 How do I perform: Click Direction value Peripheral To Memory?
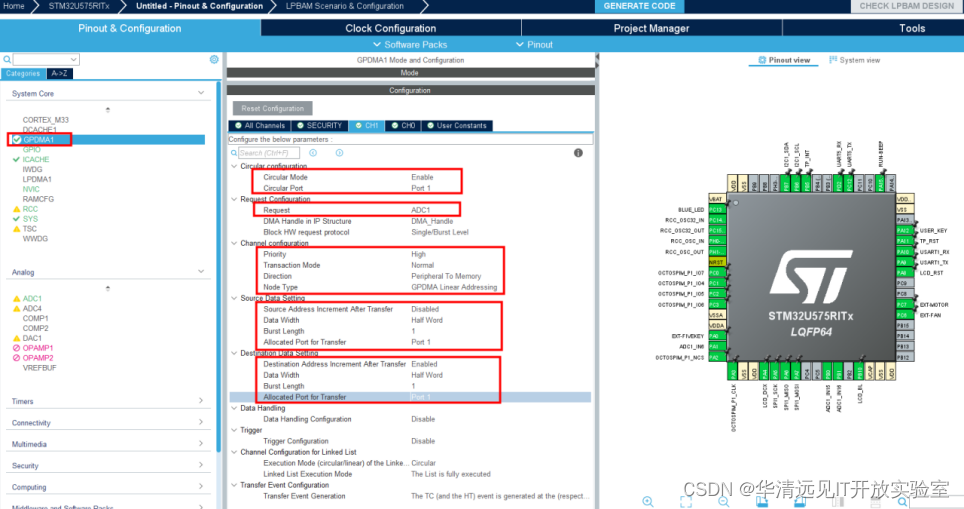(446, 276)
